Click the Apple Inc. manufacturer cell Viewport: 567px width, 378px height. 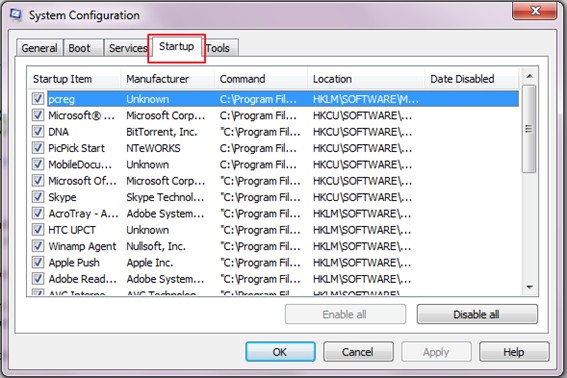pos(150,263)
